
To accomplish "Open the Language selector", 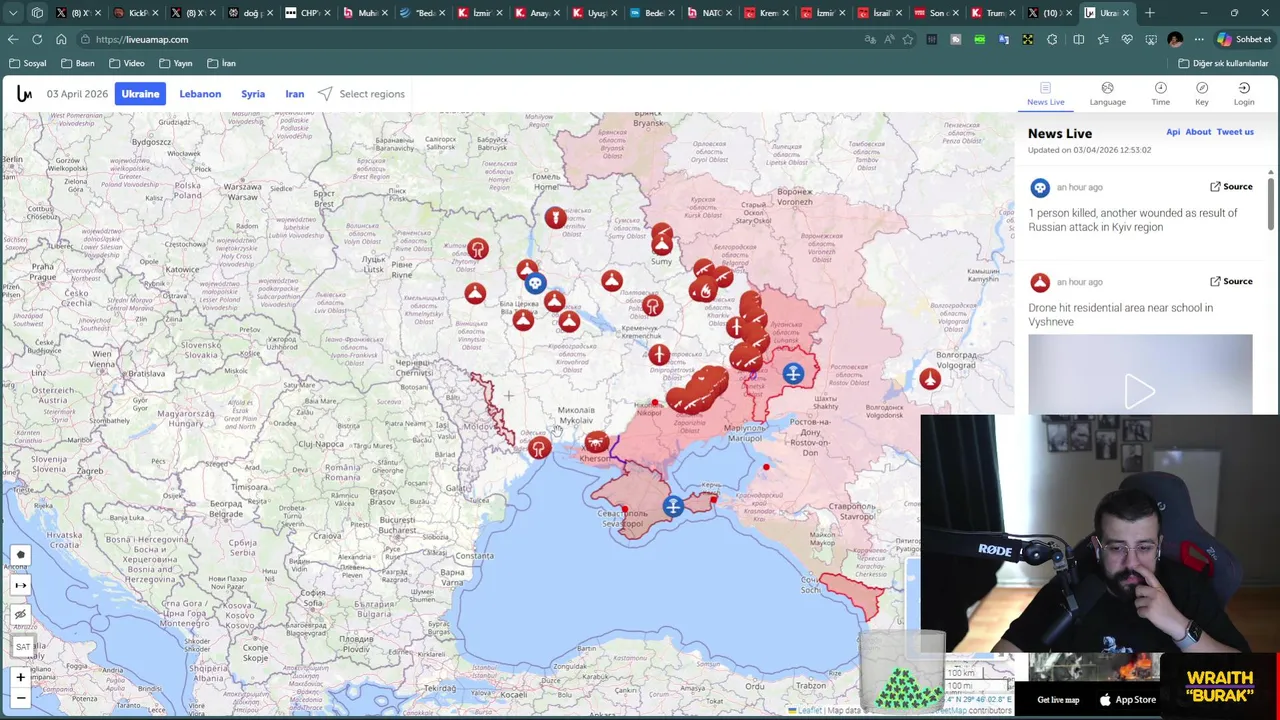I will tap(1107, 94).
